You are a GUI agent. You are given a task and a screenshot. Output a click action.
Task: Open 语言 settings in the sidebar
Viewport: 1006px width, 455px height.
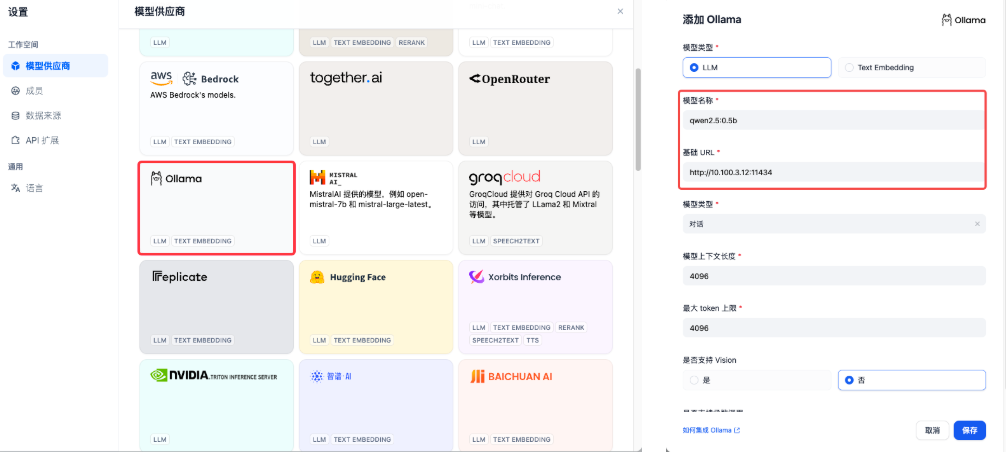click(56, 188)
